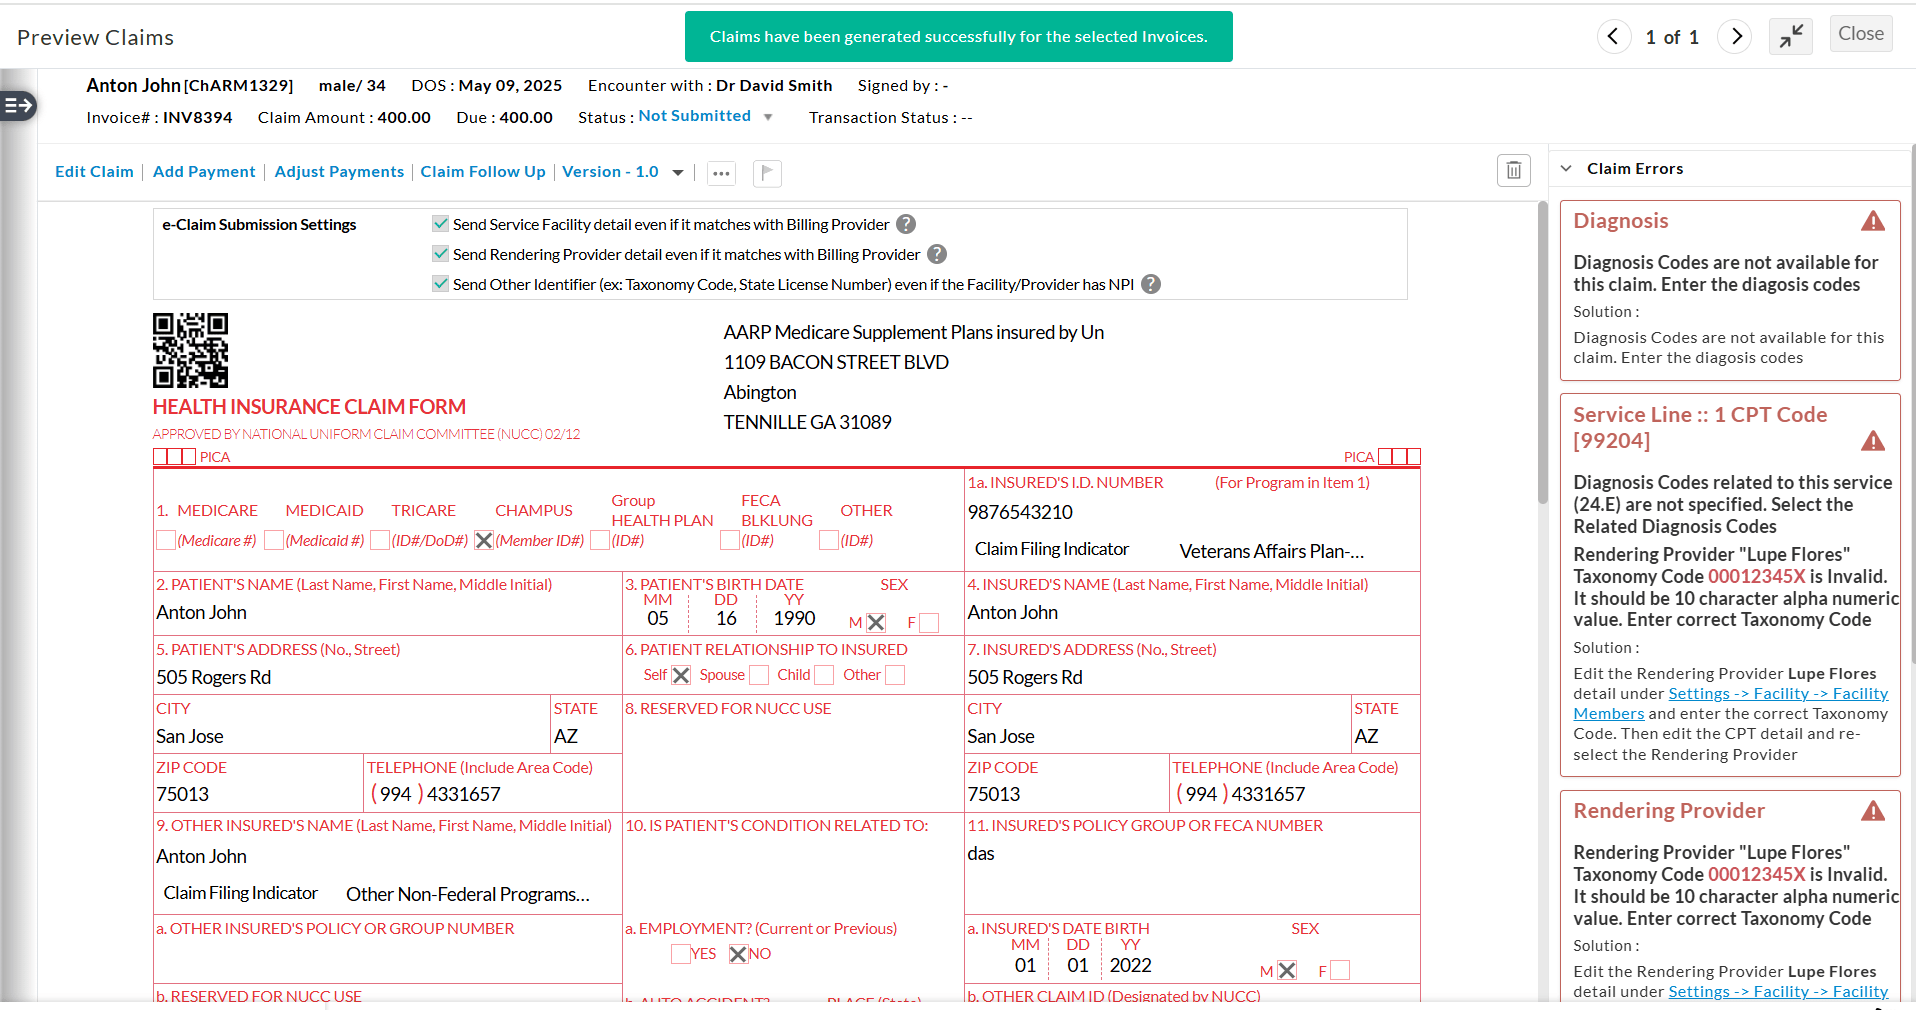Expand the left slide-out panel icon
This screenshot has height=1010, width=1916.
[18, 105]
